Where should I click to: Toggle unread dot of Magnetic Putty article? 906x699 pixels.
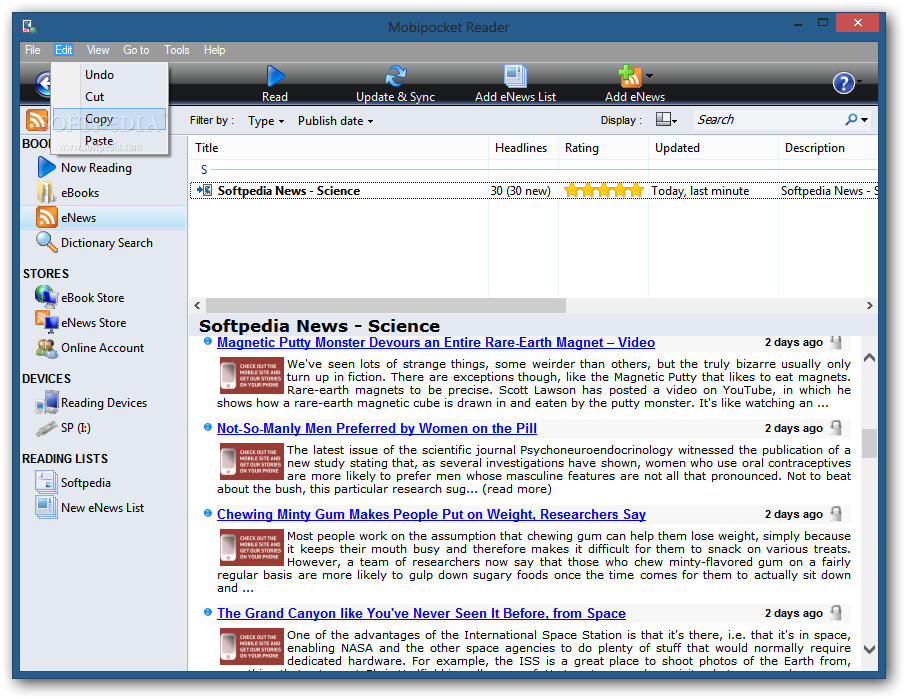point(207,341)
